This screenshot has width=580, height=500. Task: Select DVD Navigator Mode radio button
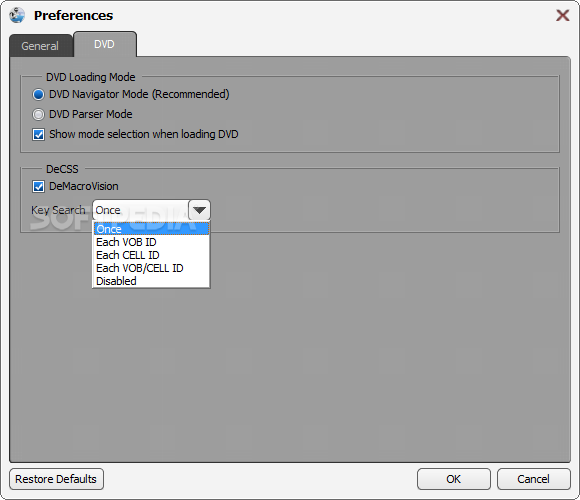click(38, 95)
